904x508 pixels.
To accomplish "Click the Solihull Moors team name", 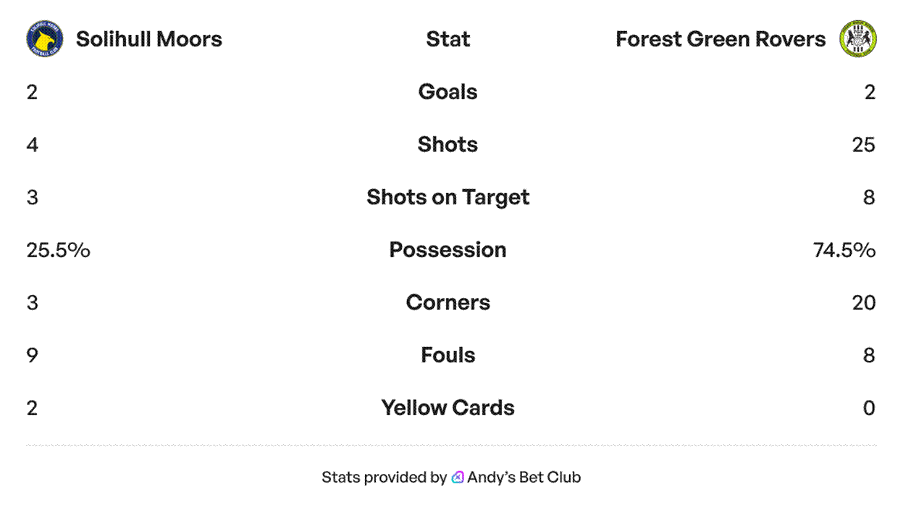I will coord(149,39).
